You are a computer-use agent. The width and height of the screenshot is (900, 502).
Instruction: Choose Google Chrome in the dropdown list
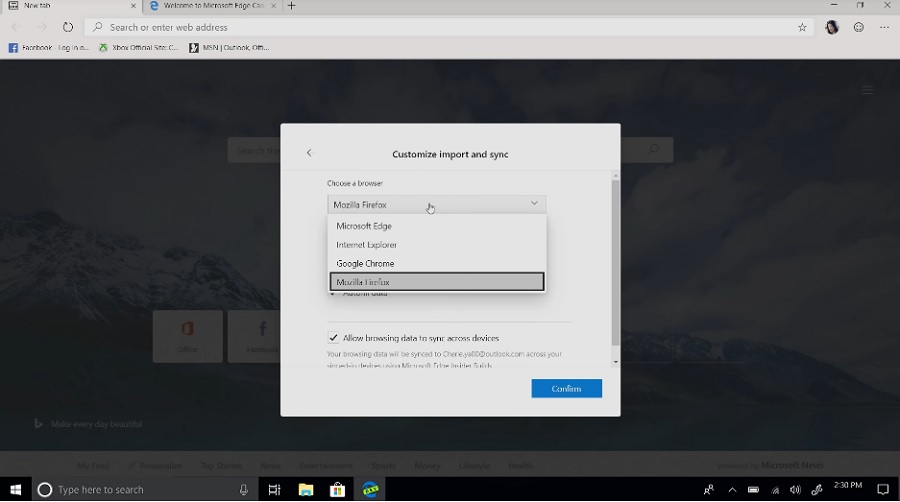365,264
